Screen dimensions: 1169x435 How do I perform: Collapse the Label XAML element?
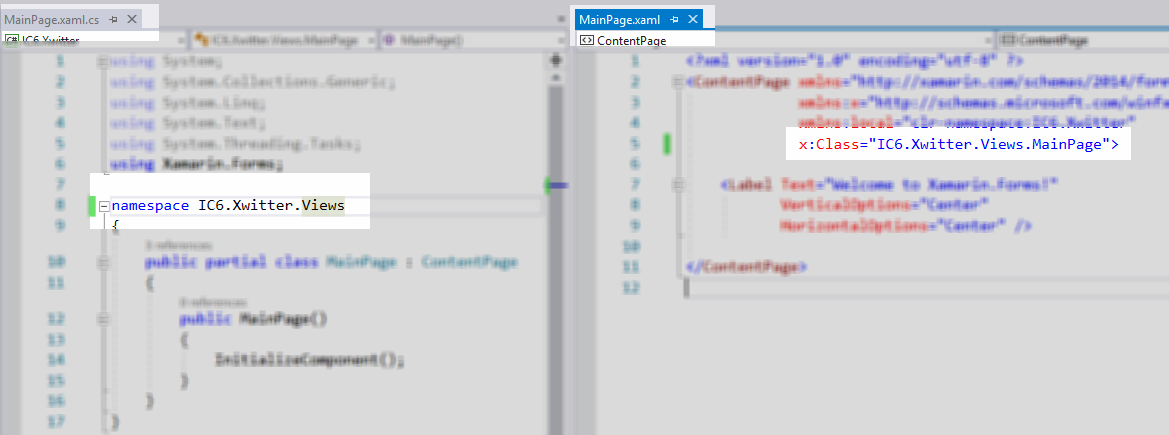click(680, 185)
